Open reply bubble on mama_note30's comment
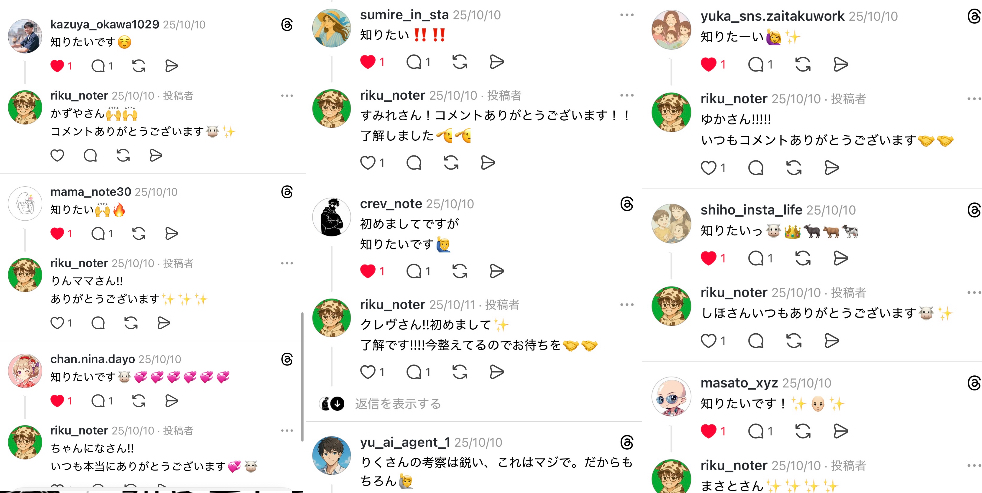Screen dimensions: 982x493 (99, 234)
